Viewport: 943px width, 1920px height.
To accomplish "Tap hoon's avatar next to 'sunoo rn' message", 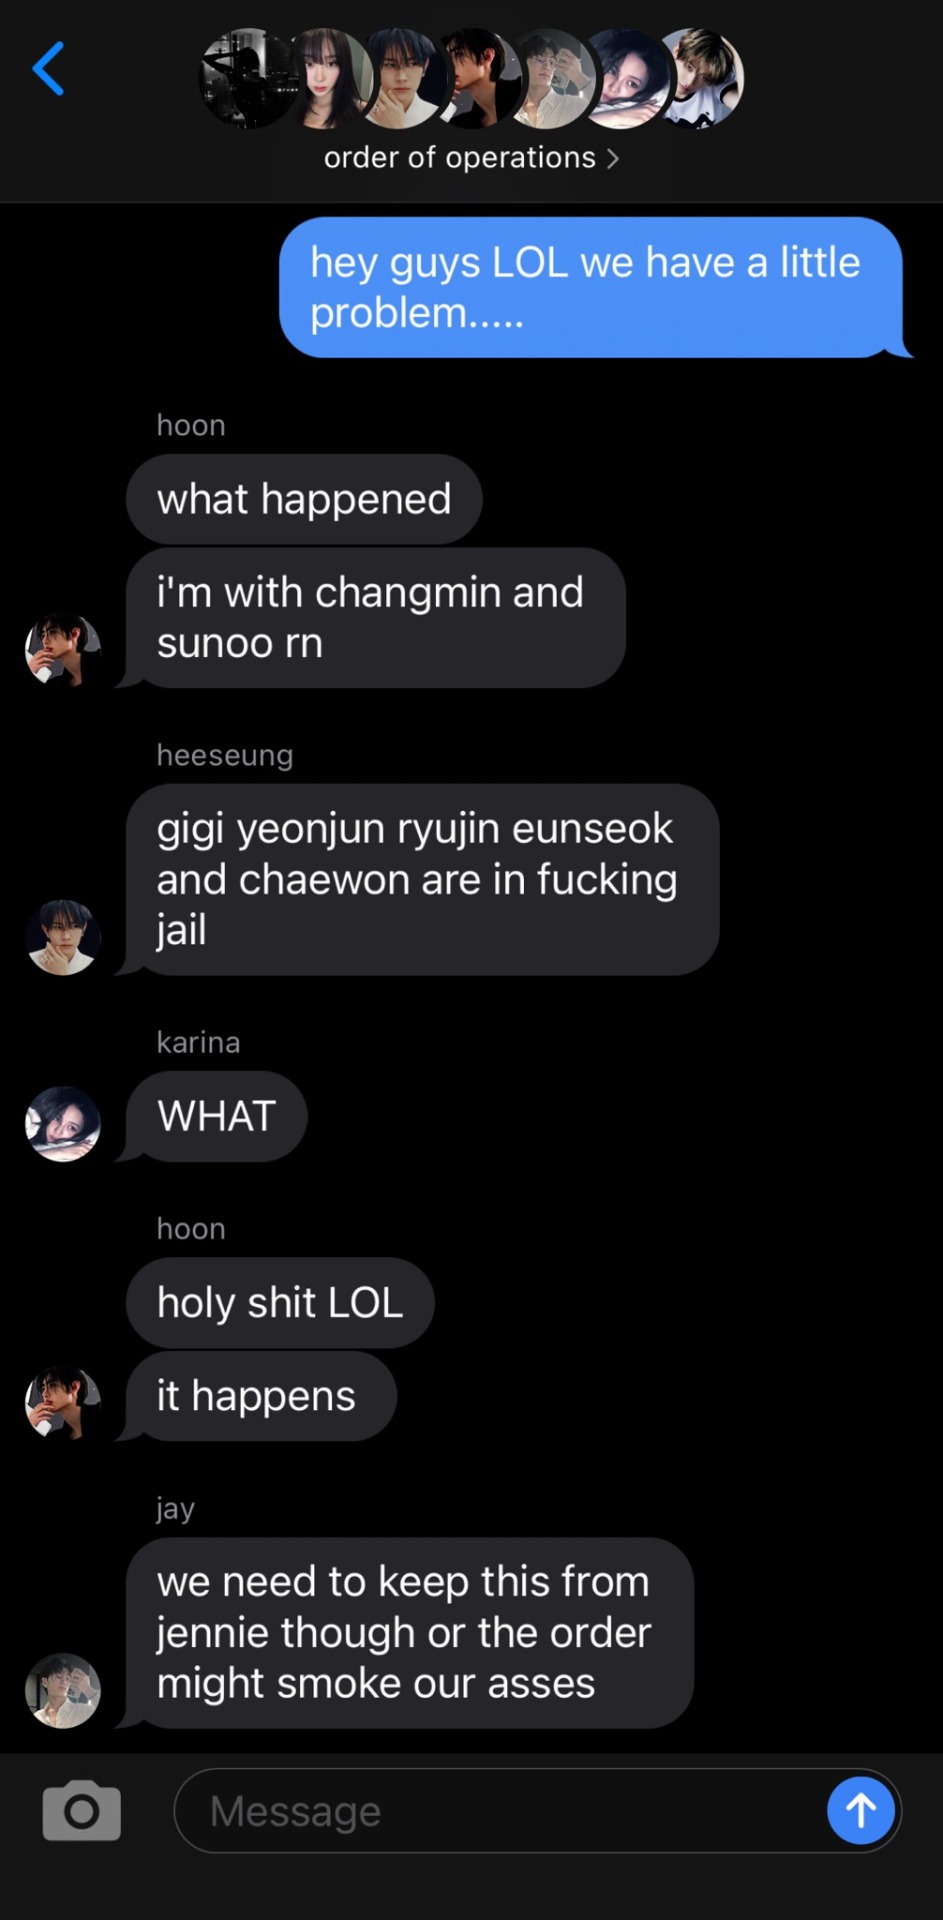I will click(x=62, y=650).
